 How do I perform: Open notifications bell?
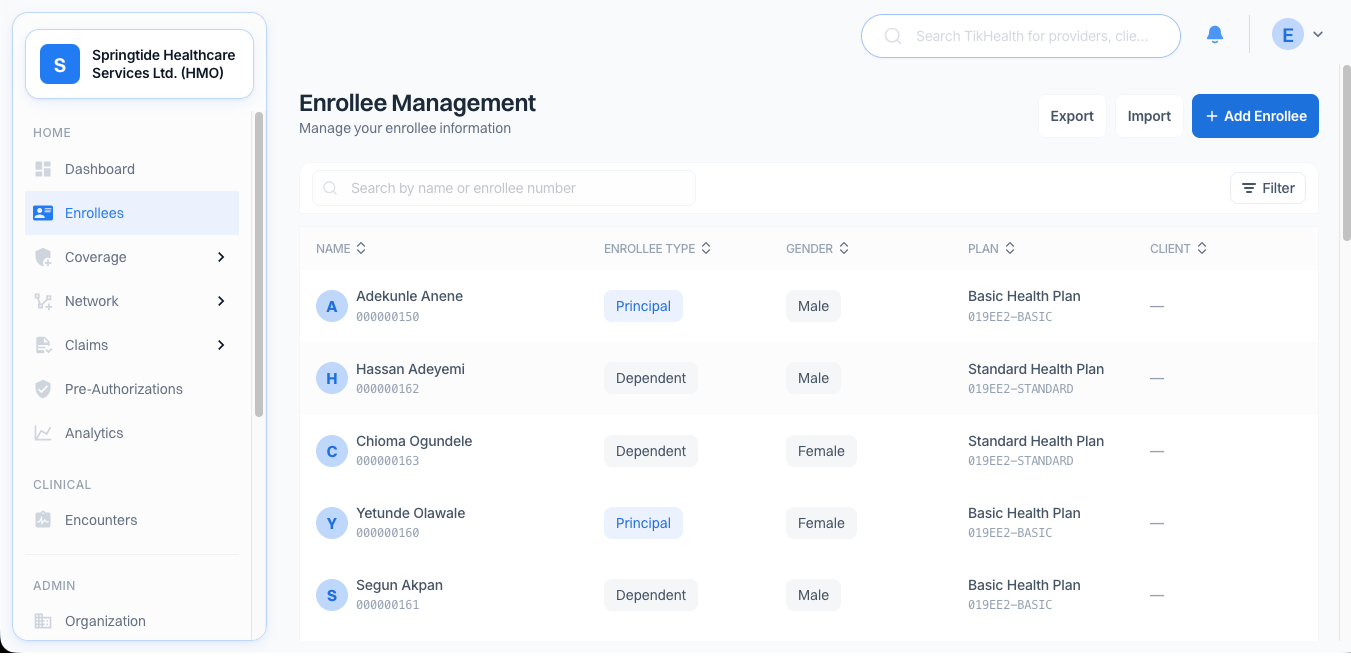(x=1215, y=35)
